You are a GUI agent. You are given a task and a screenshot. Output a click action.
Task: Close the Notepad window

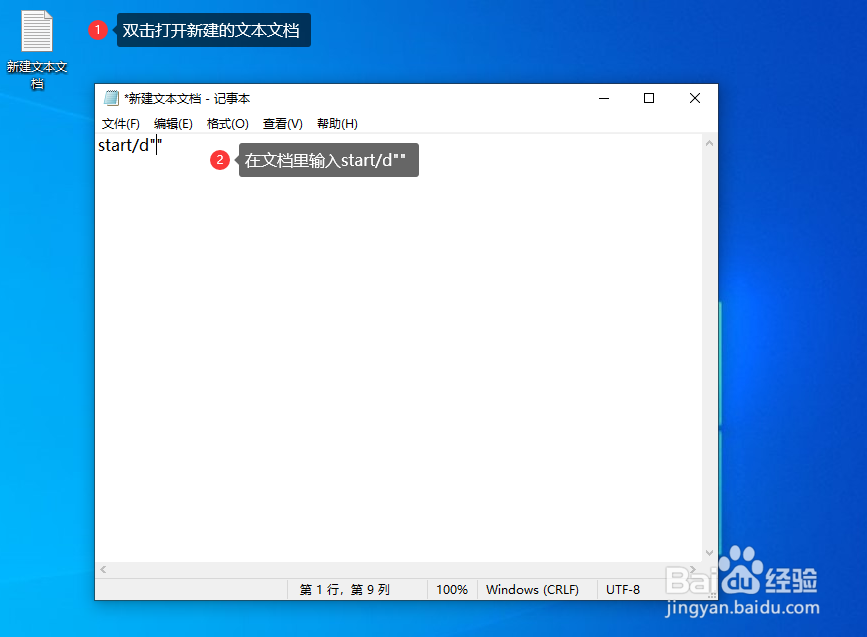click(695, 98)
